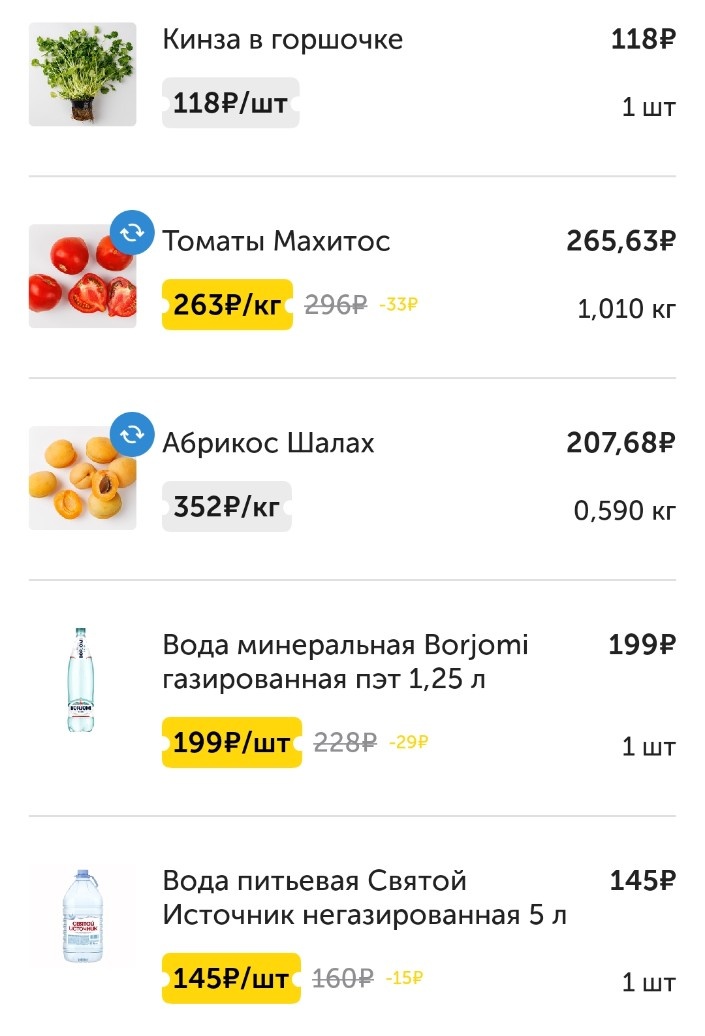Open the Borjomi mineral water image

point(82,678)
